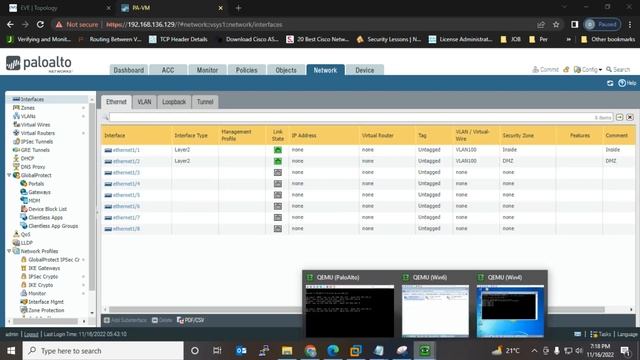Open the Tasks item in the footer

point(600,334)
